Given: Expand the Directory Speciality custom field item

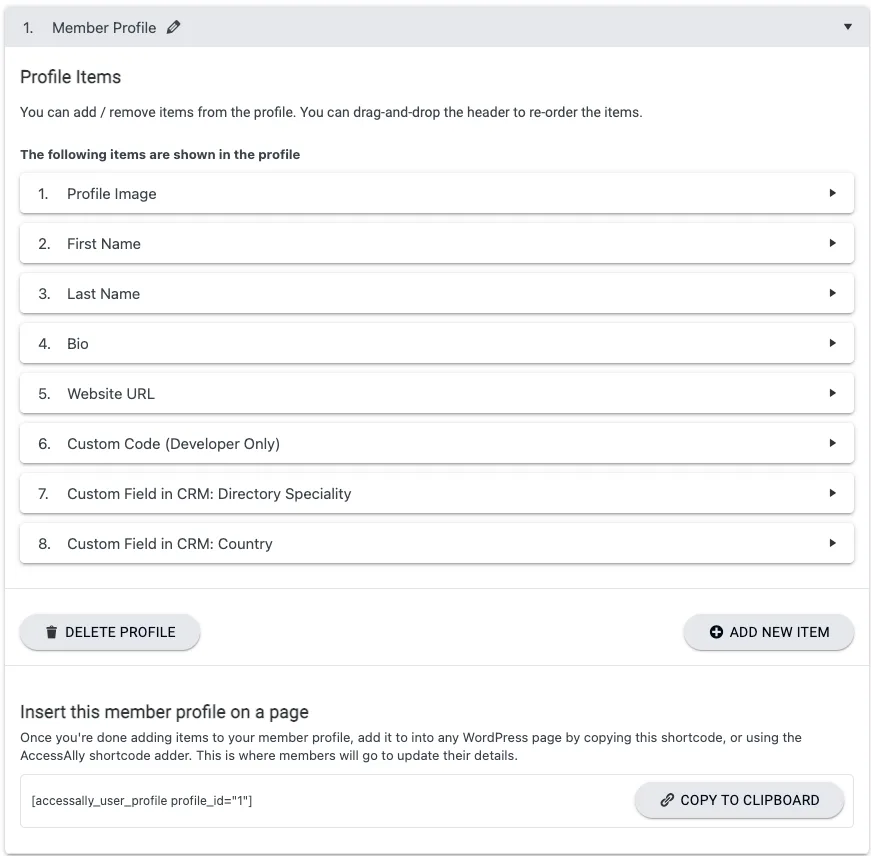Looking at the screenshot, I should tap(833, 493).
